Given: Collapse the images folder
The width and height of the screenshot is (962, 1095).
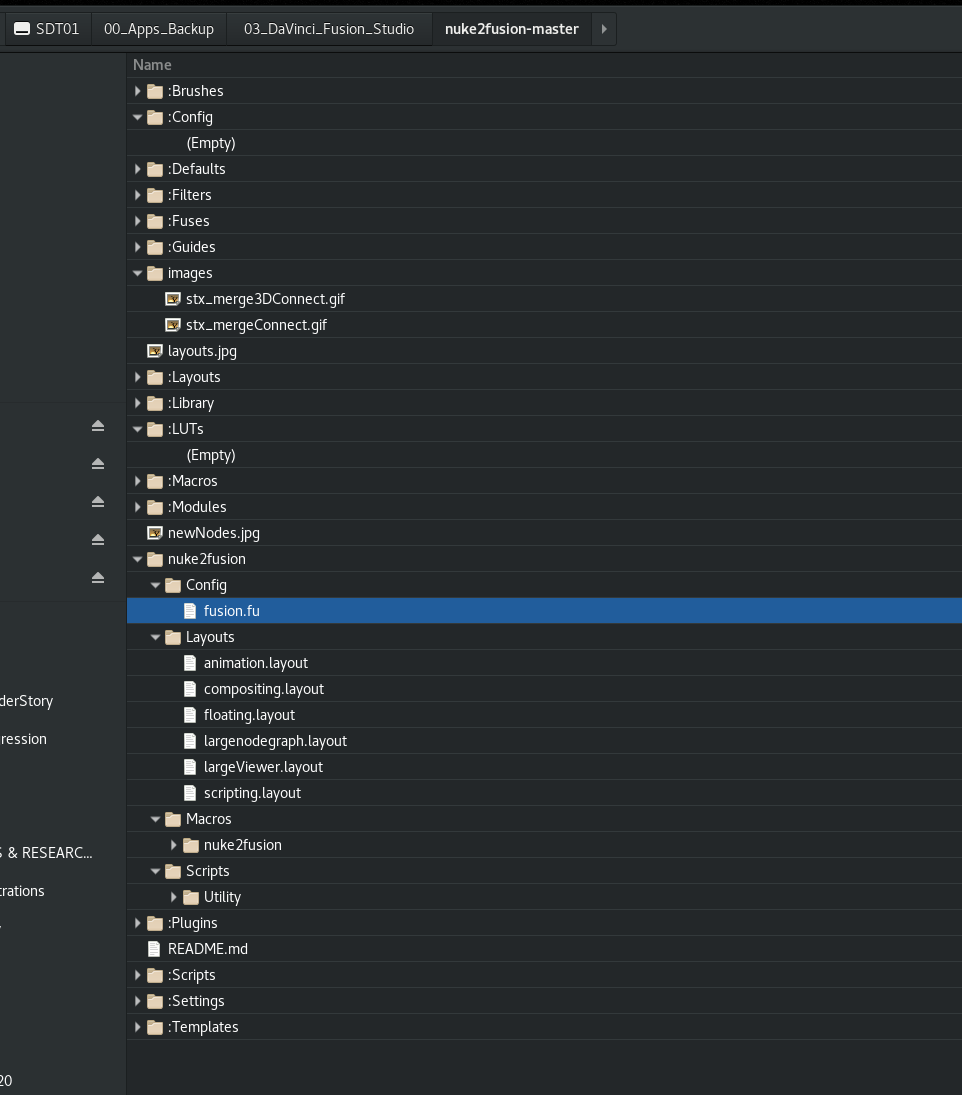Looking at the screenshot, I should point(138,273).
